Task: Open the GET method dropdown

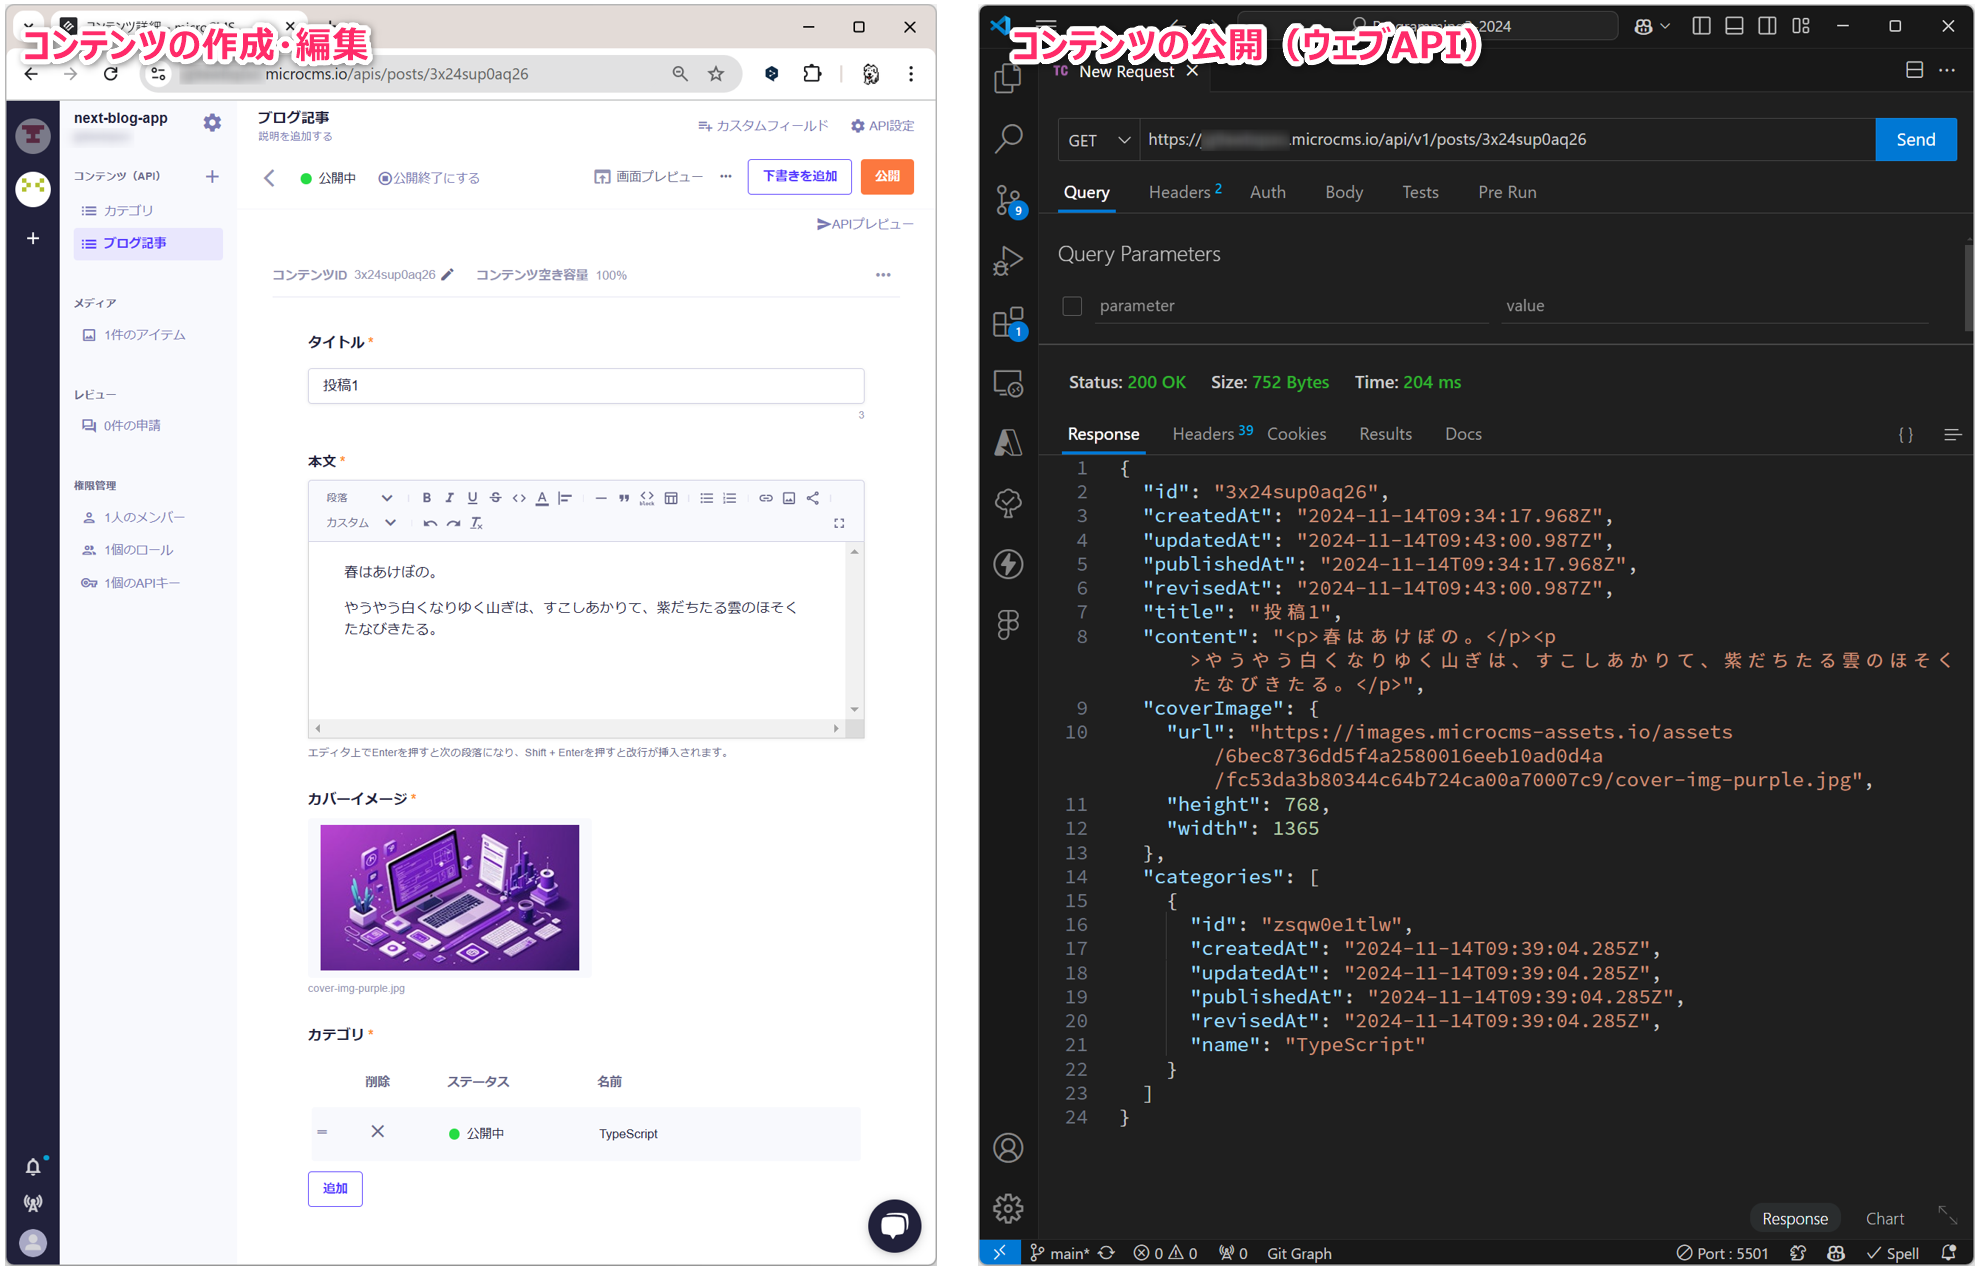Action: pyautogui.click(x=1099, y=140)
